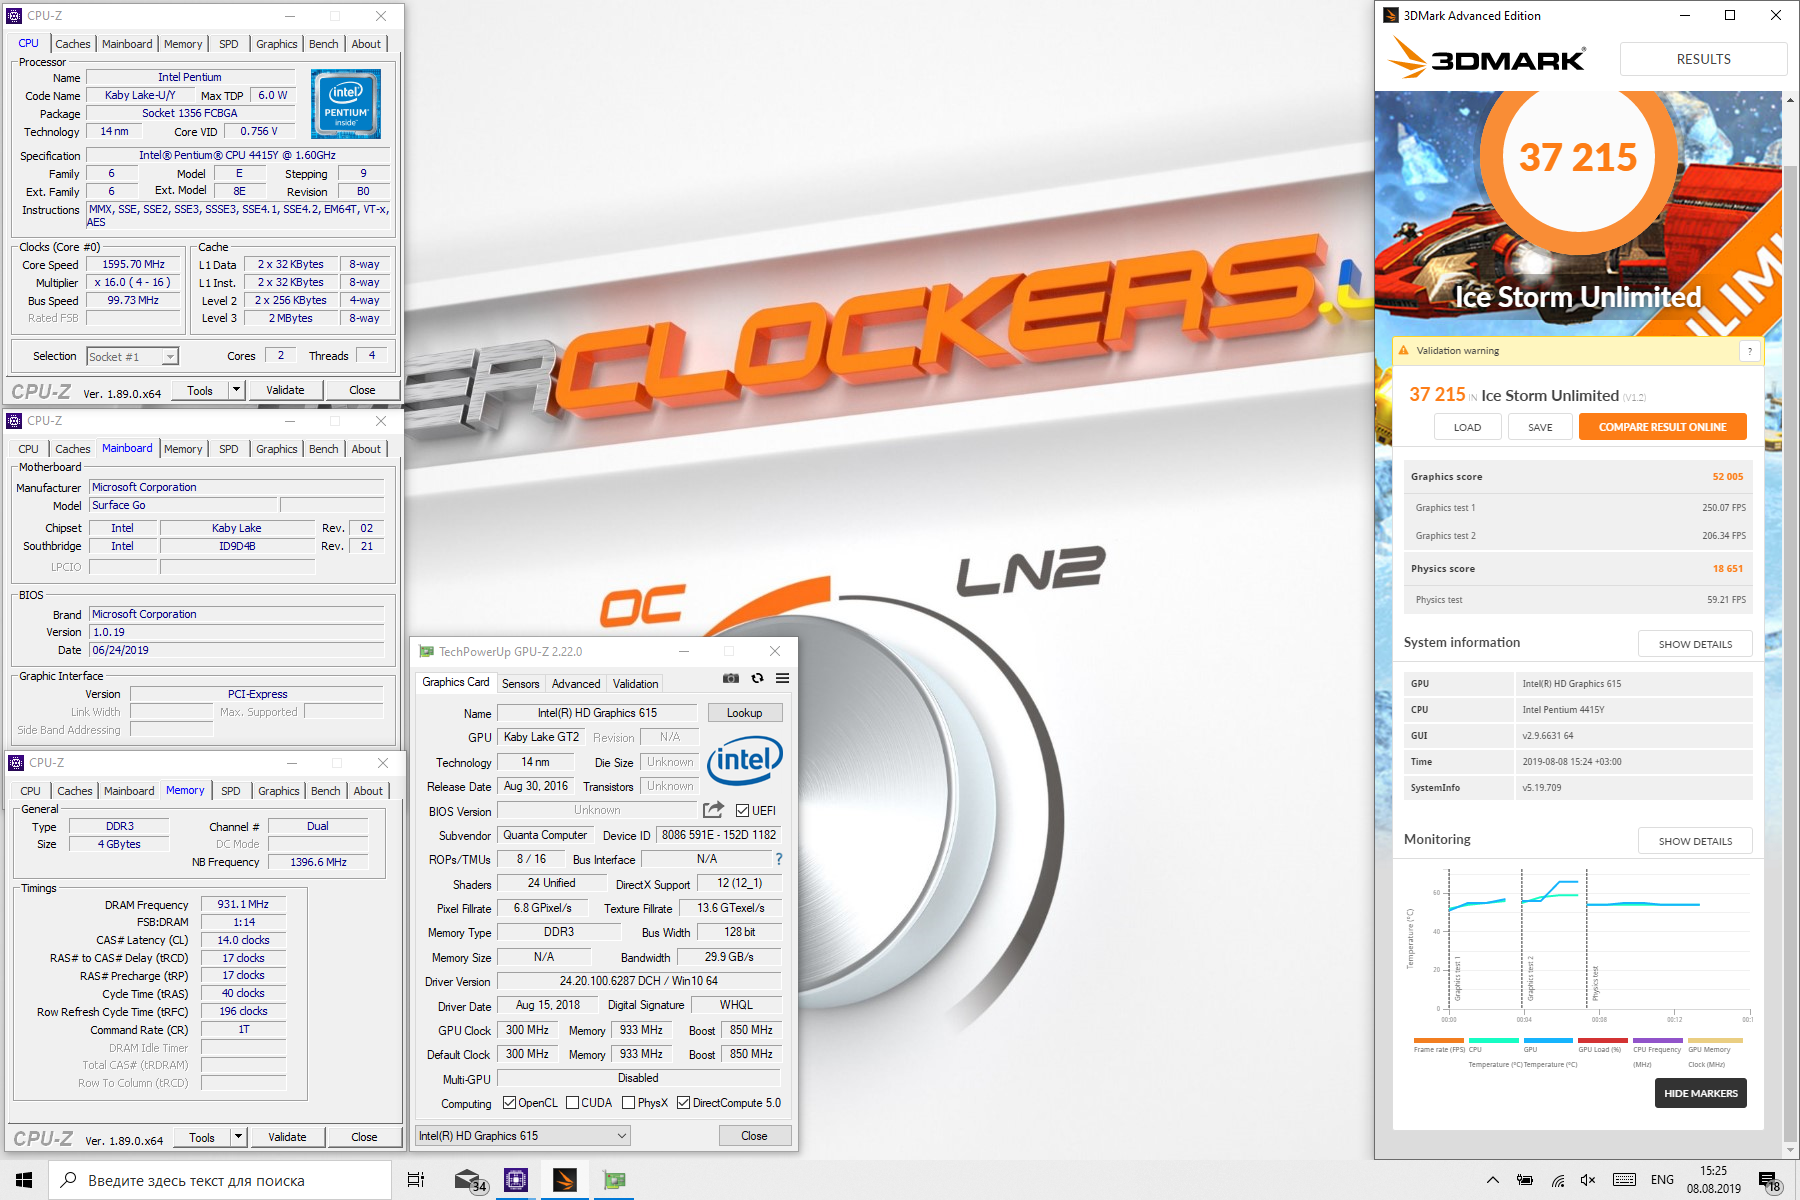The width and height of the screenshot is (1800, 1200).
Task: Click the ENG language indicator
Action: coord(1662,1180)
